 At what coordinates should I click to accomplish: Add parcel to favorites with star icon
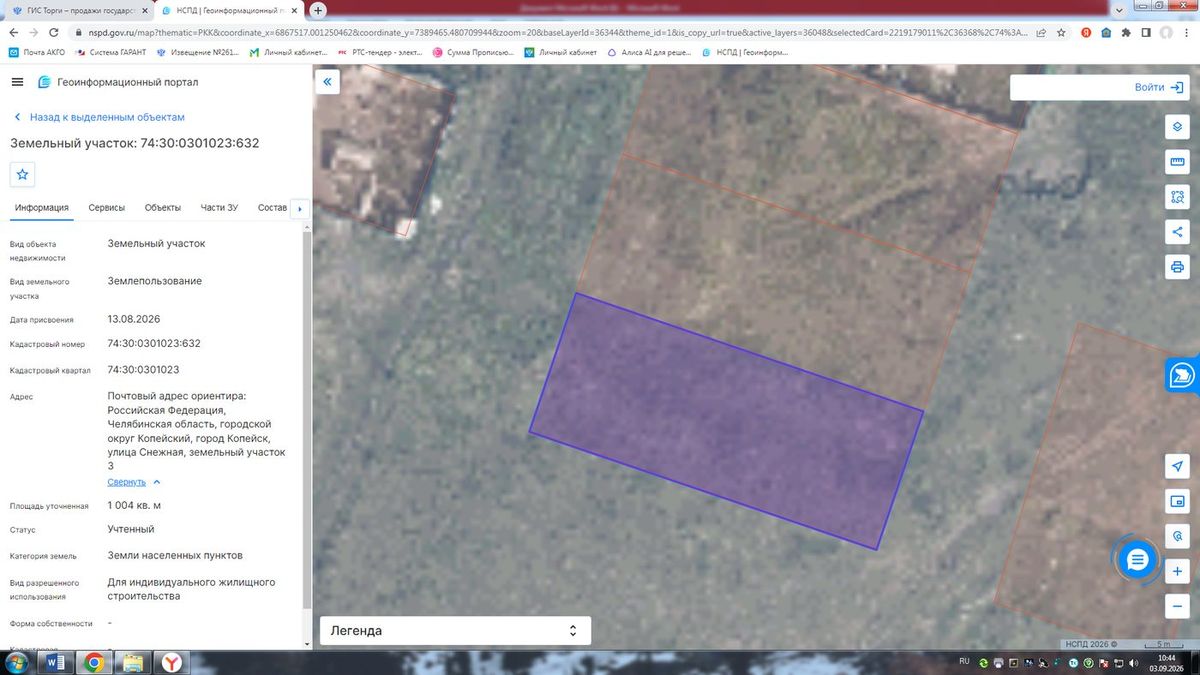pyautogui.click(x=23, y=174)
